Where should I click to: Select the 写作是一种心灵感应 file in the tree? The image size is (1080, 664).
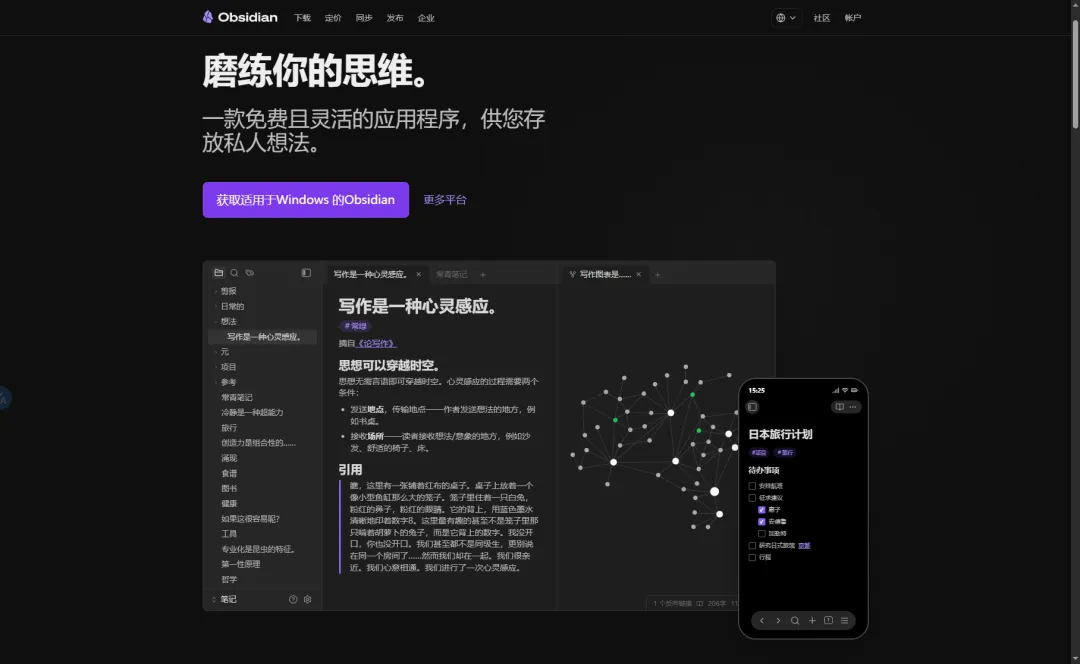(x=262, y=337)
